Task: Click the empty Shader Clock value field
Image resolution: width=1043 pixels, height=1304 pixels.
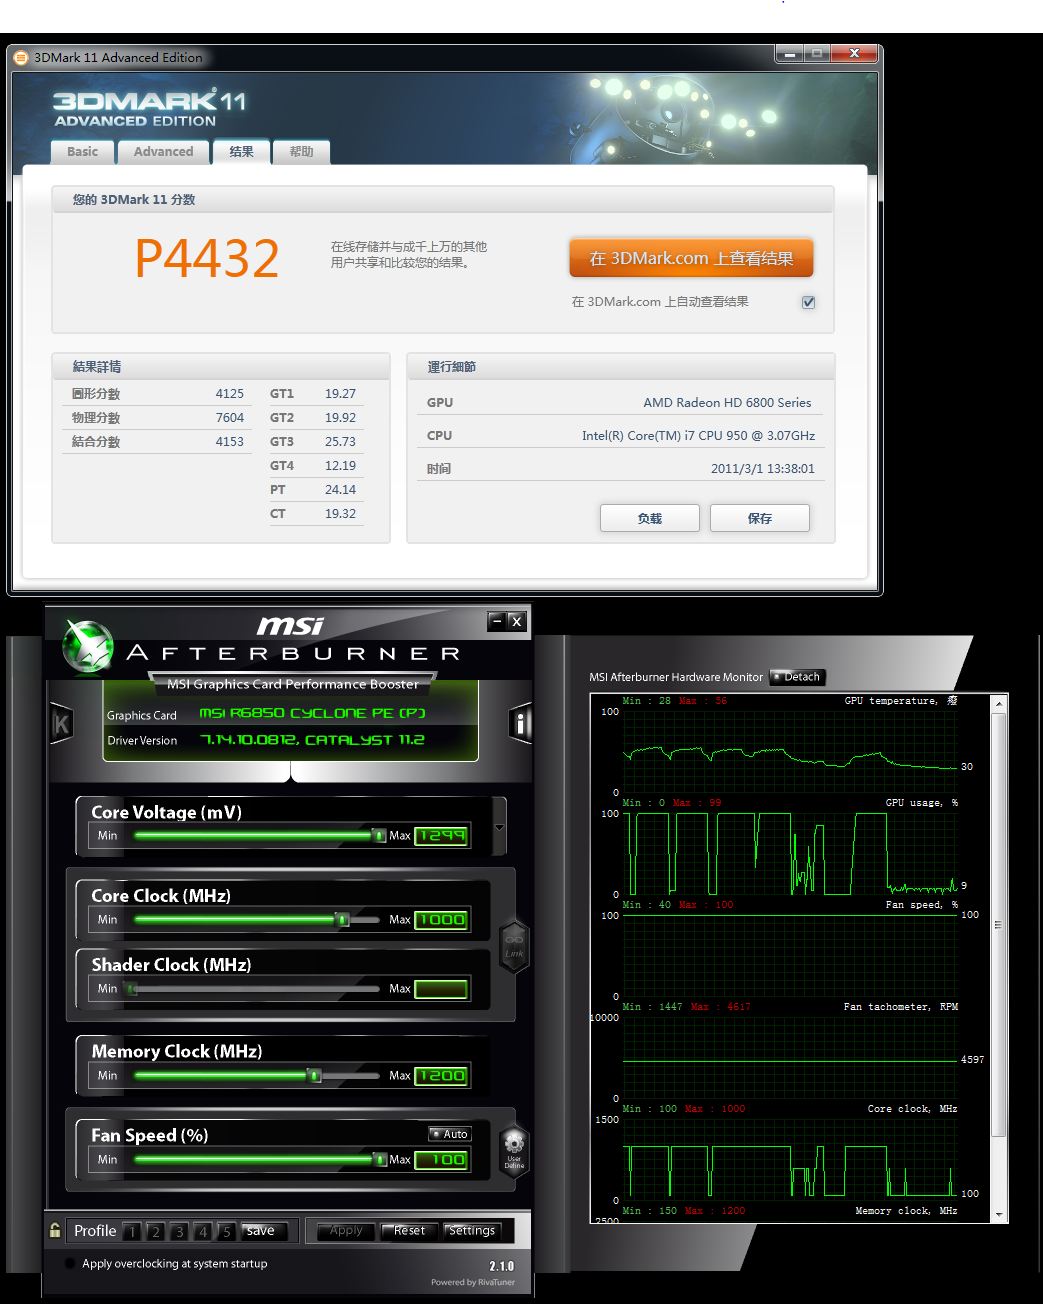Action: click(x=441, y=989)
